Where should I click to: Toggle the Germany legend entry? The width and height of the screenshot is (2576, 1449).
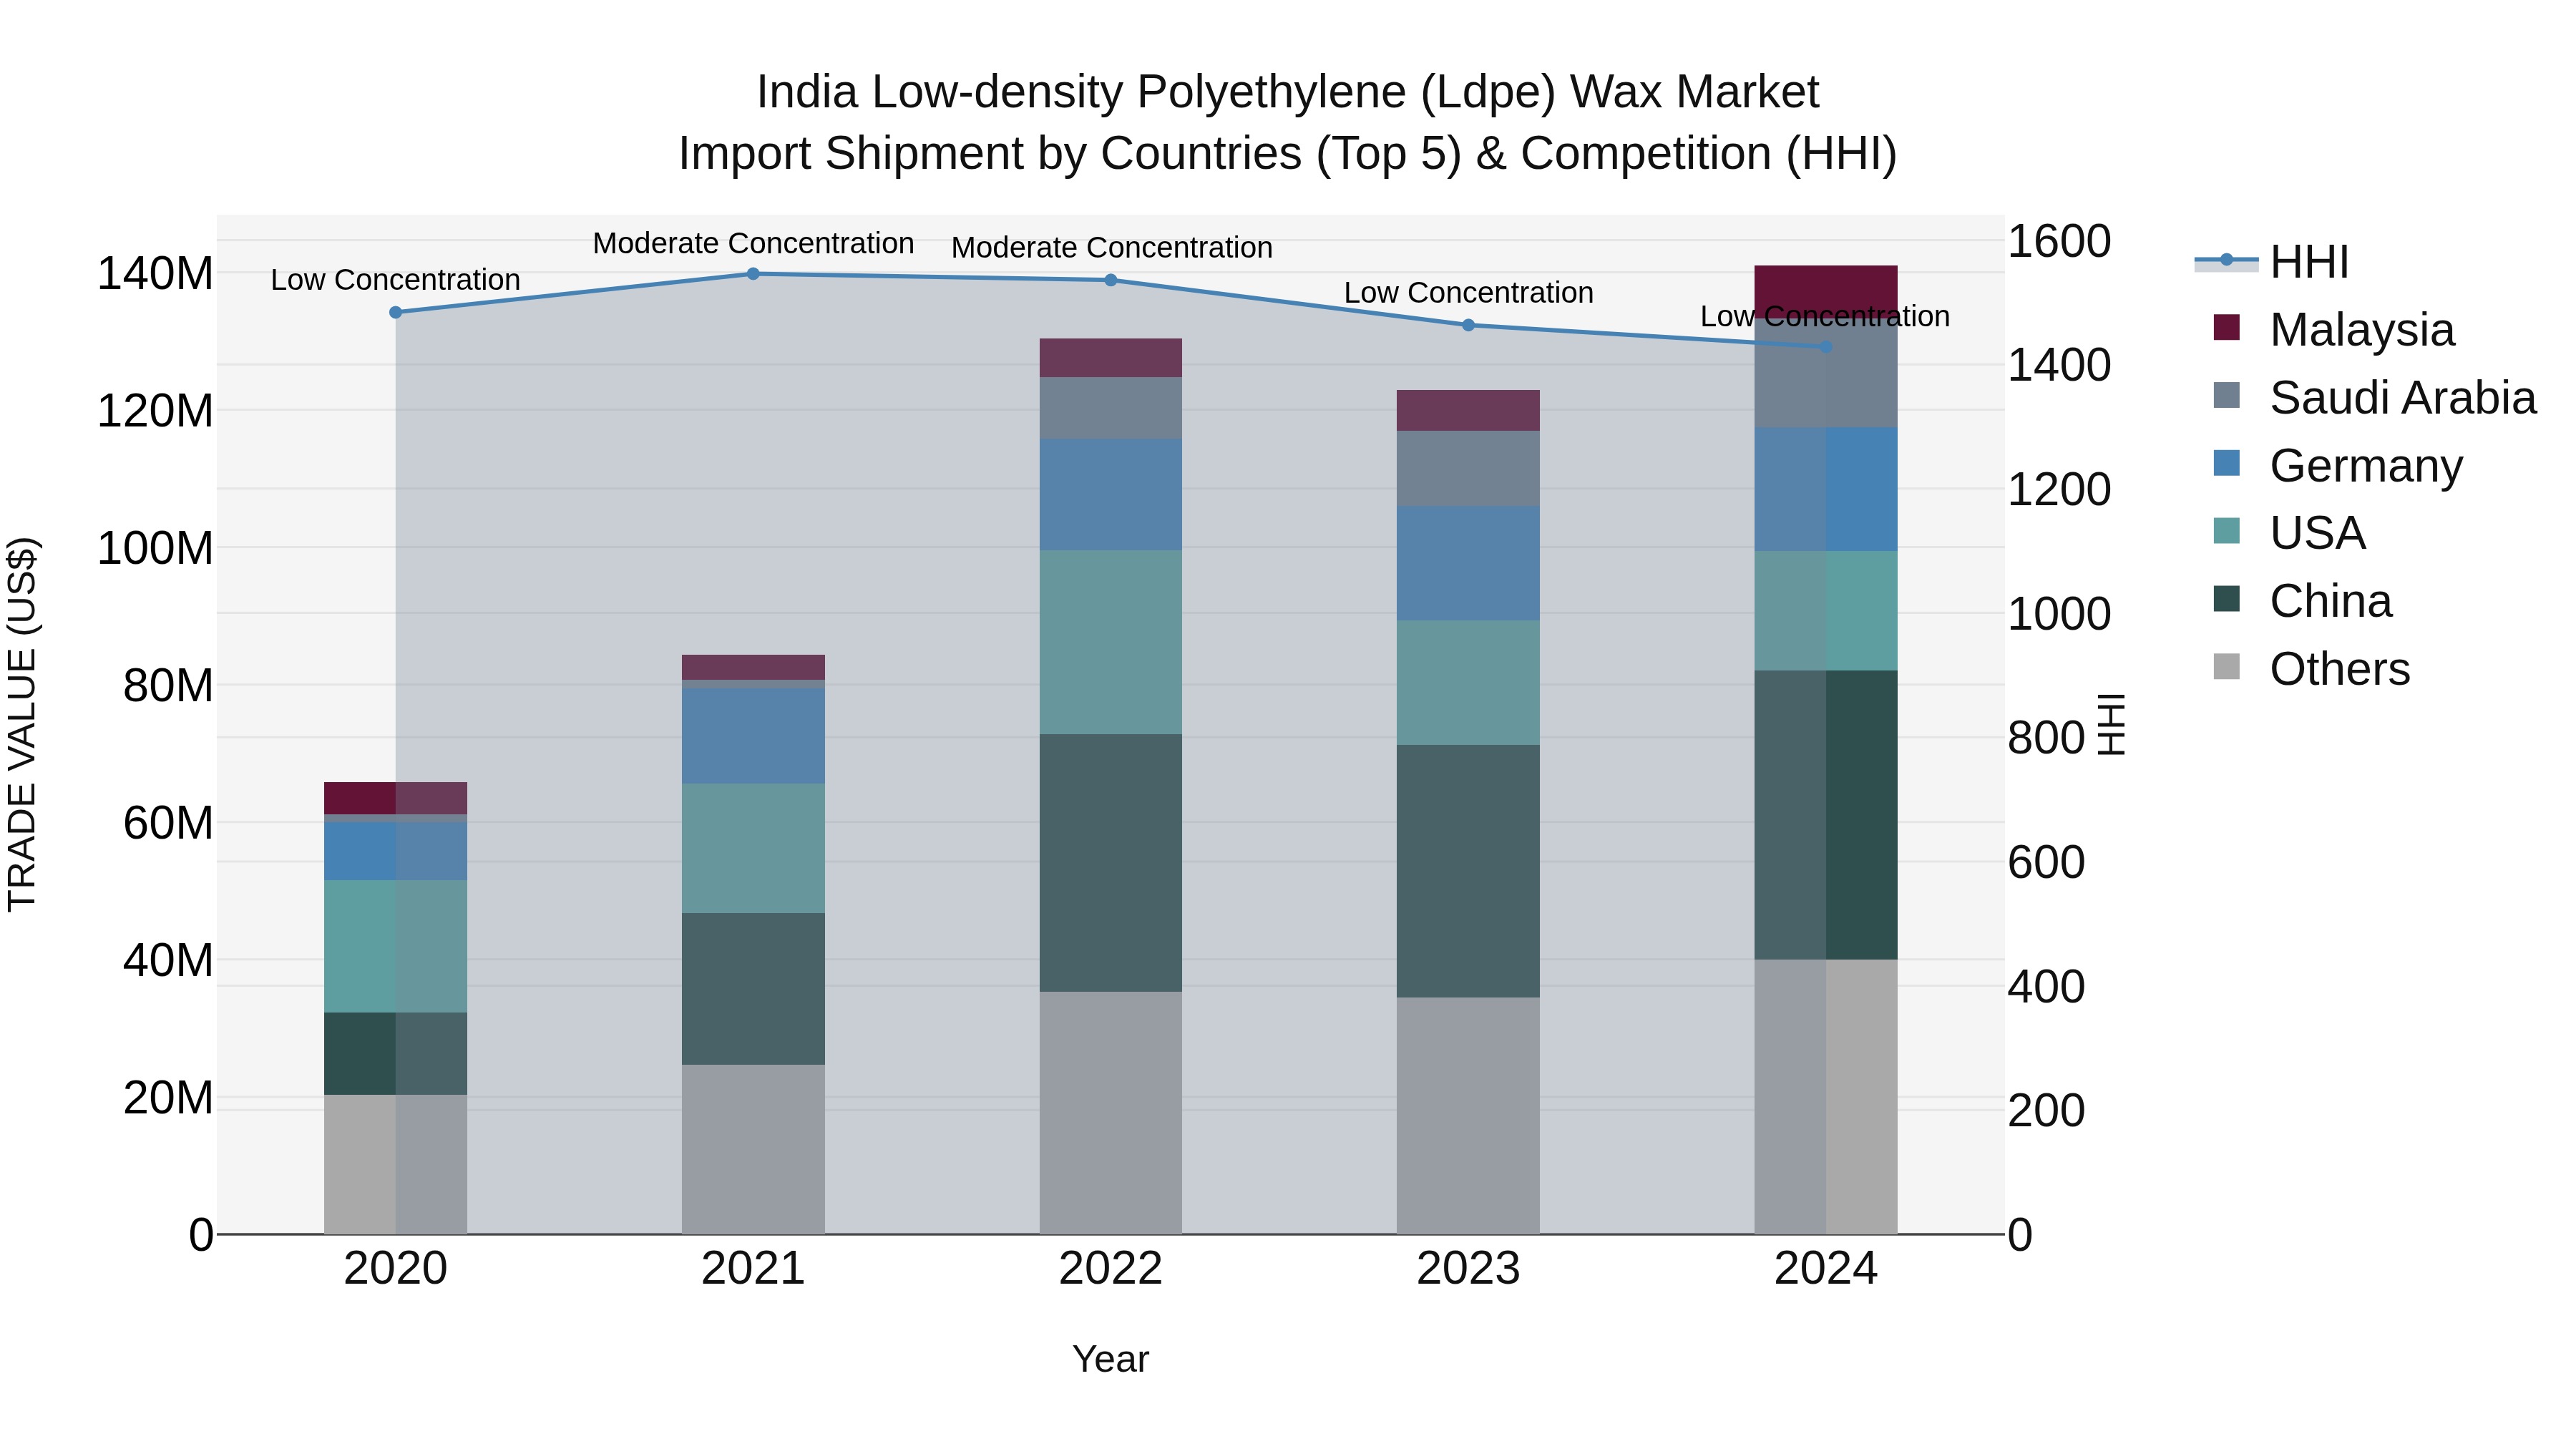(x=2338, y=465)
